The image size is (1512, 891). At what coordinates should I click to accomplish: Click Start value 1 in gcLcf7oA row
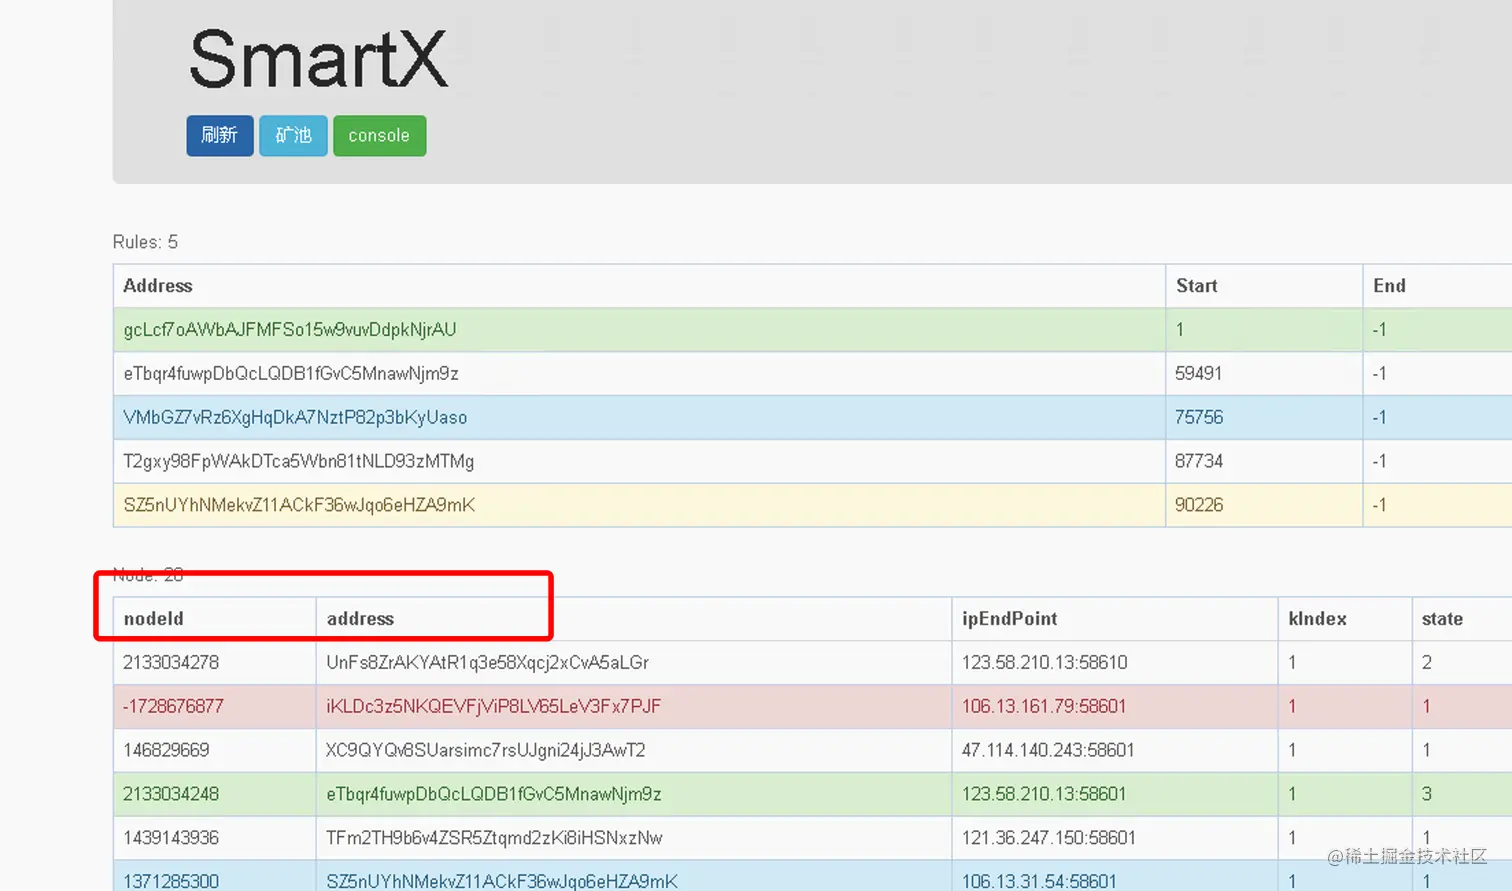pos(1180,330)
